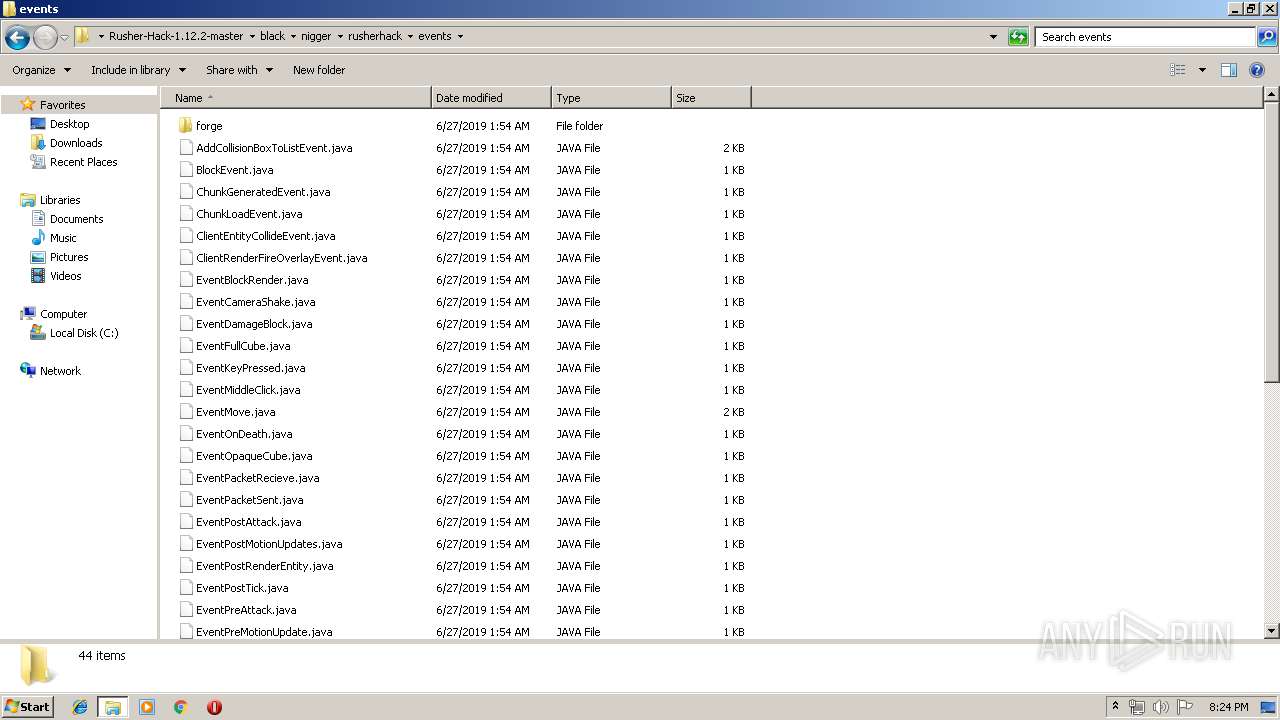Open the Documents library
The image size is (1280, 720).
point(76,219)
